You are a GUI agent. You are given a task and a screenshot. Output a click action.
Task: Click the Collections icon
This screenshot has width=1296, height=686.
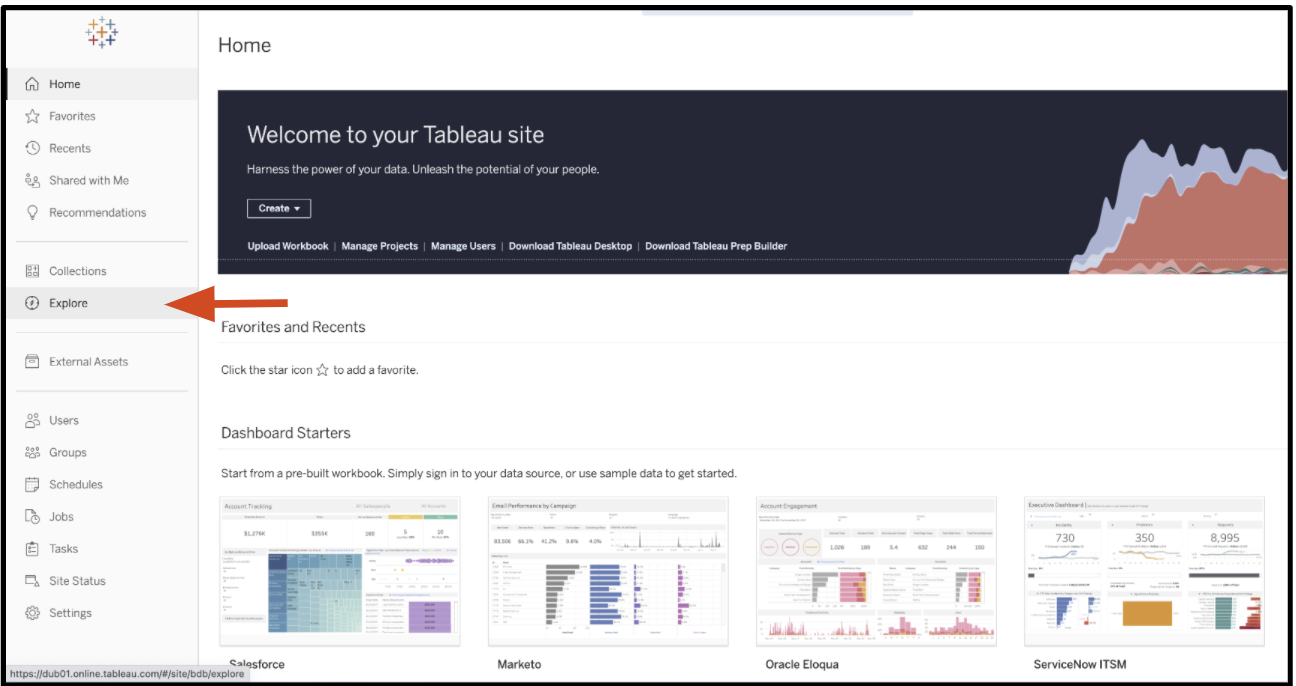tap(32, 271)
